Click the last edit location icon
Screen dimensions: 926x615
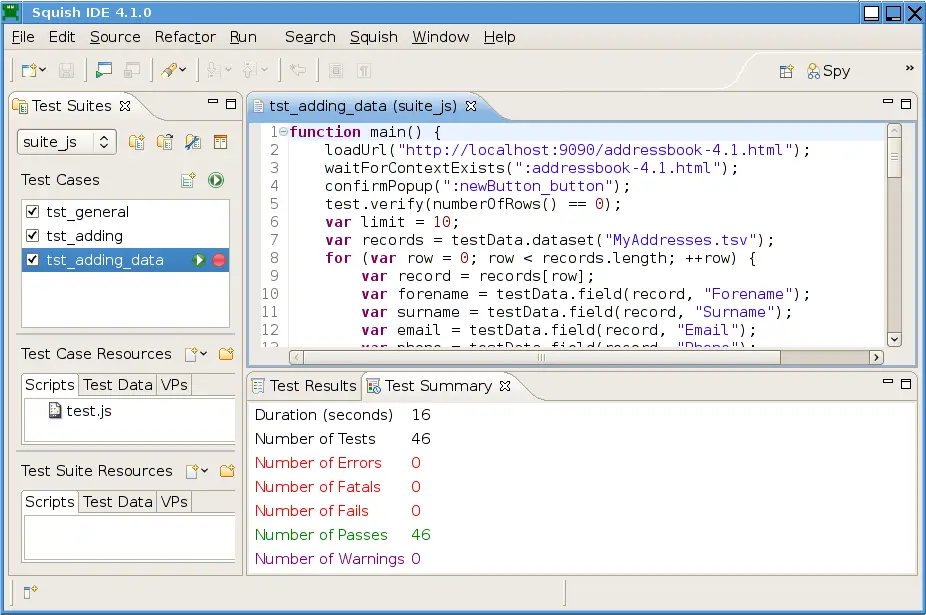(x=298, y=70)
